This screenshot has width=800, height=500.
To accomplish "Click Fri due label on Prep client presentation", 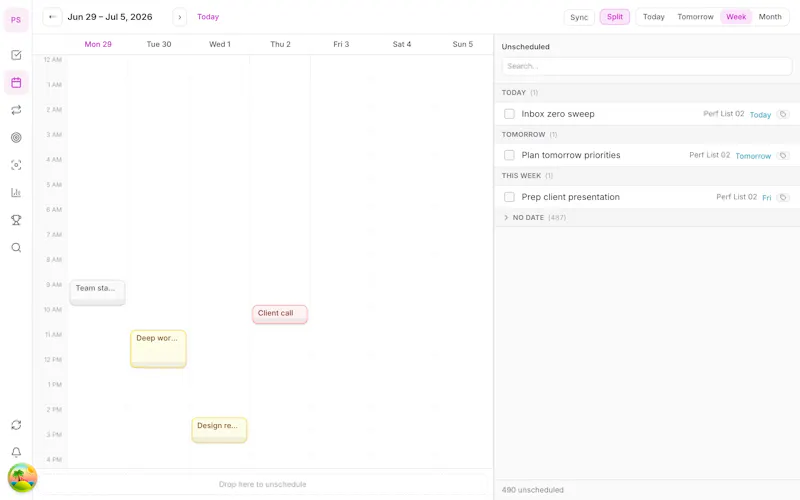I will (x=766, y=198).
